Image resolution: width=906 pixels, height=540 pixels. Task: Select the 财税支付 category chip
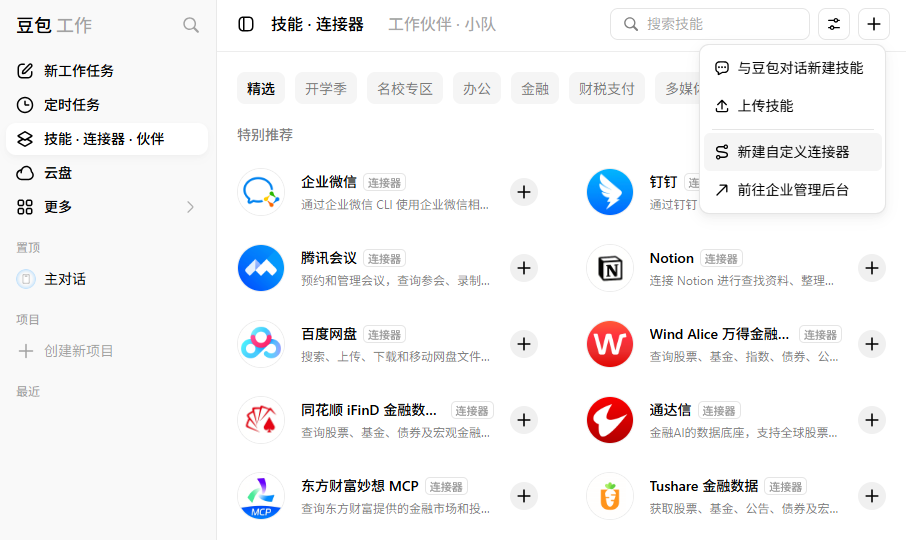[x=607, y=88]
